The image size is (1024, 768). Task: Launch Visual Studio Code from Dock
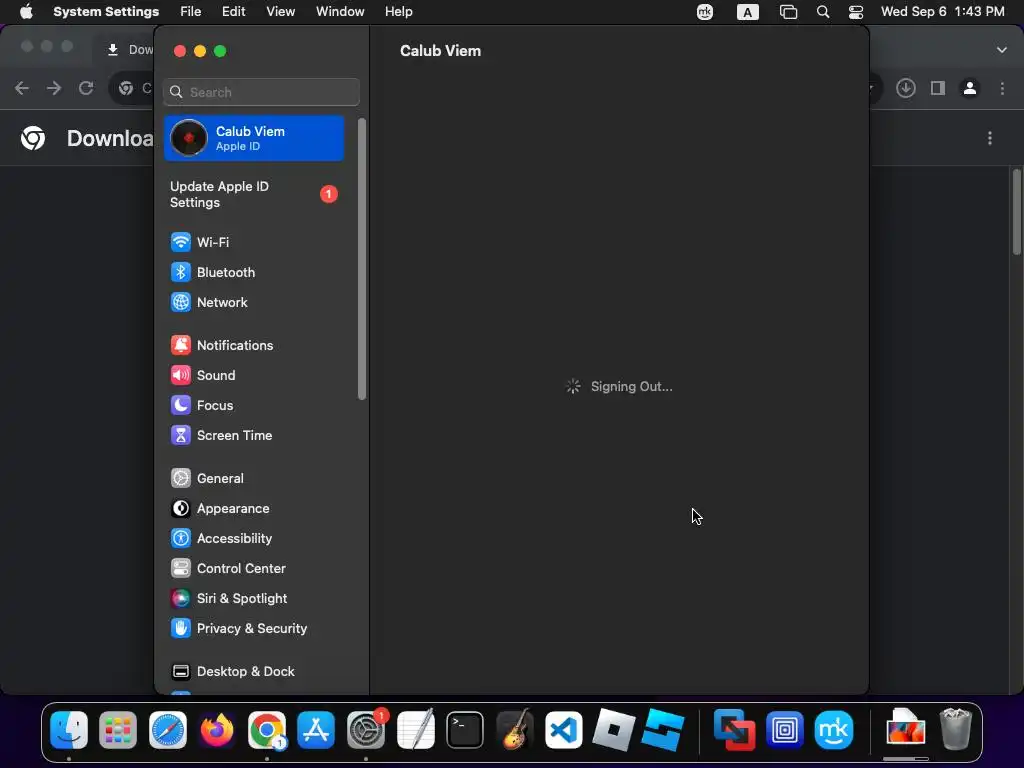coord(564,729)
